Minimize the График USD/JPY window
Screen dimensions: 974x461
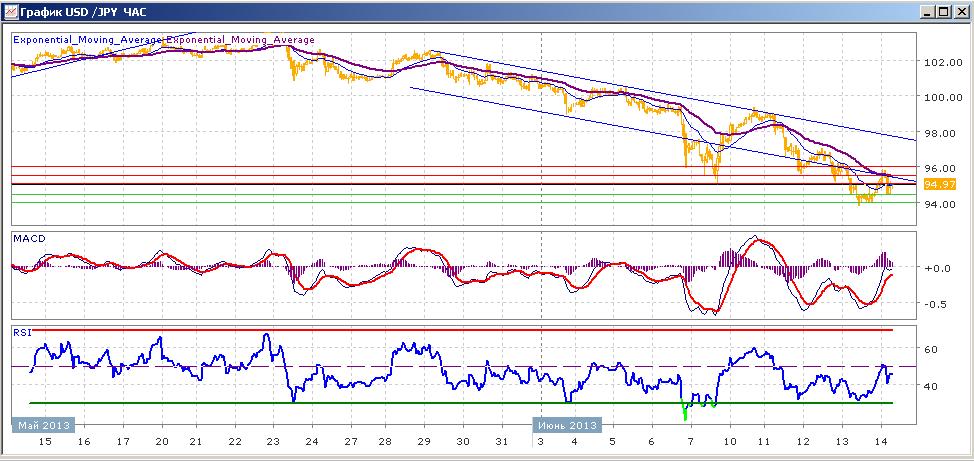(929, 12)
